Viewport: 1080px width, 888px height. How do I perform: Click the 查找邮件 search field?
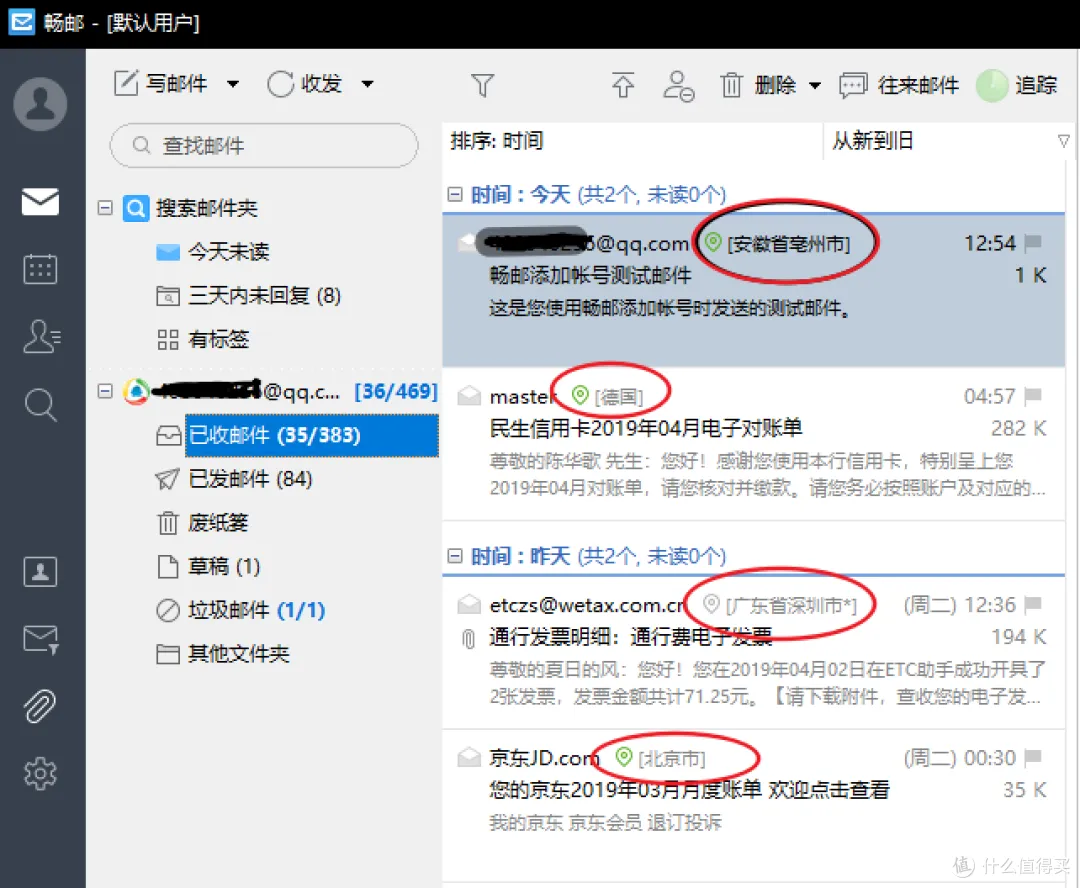point(264,145)
